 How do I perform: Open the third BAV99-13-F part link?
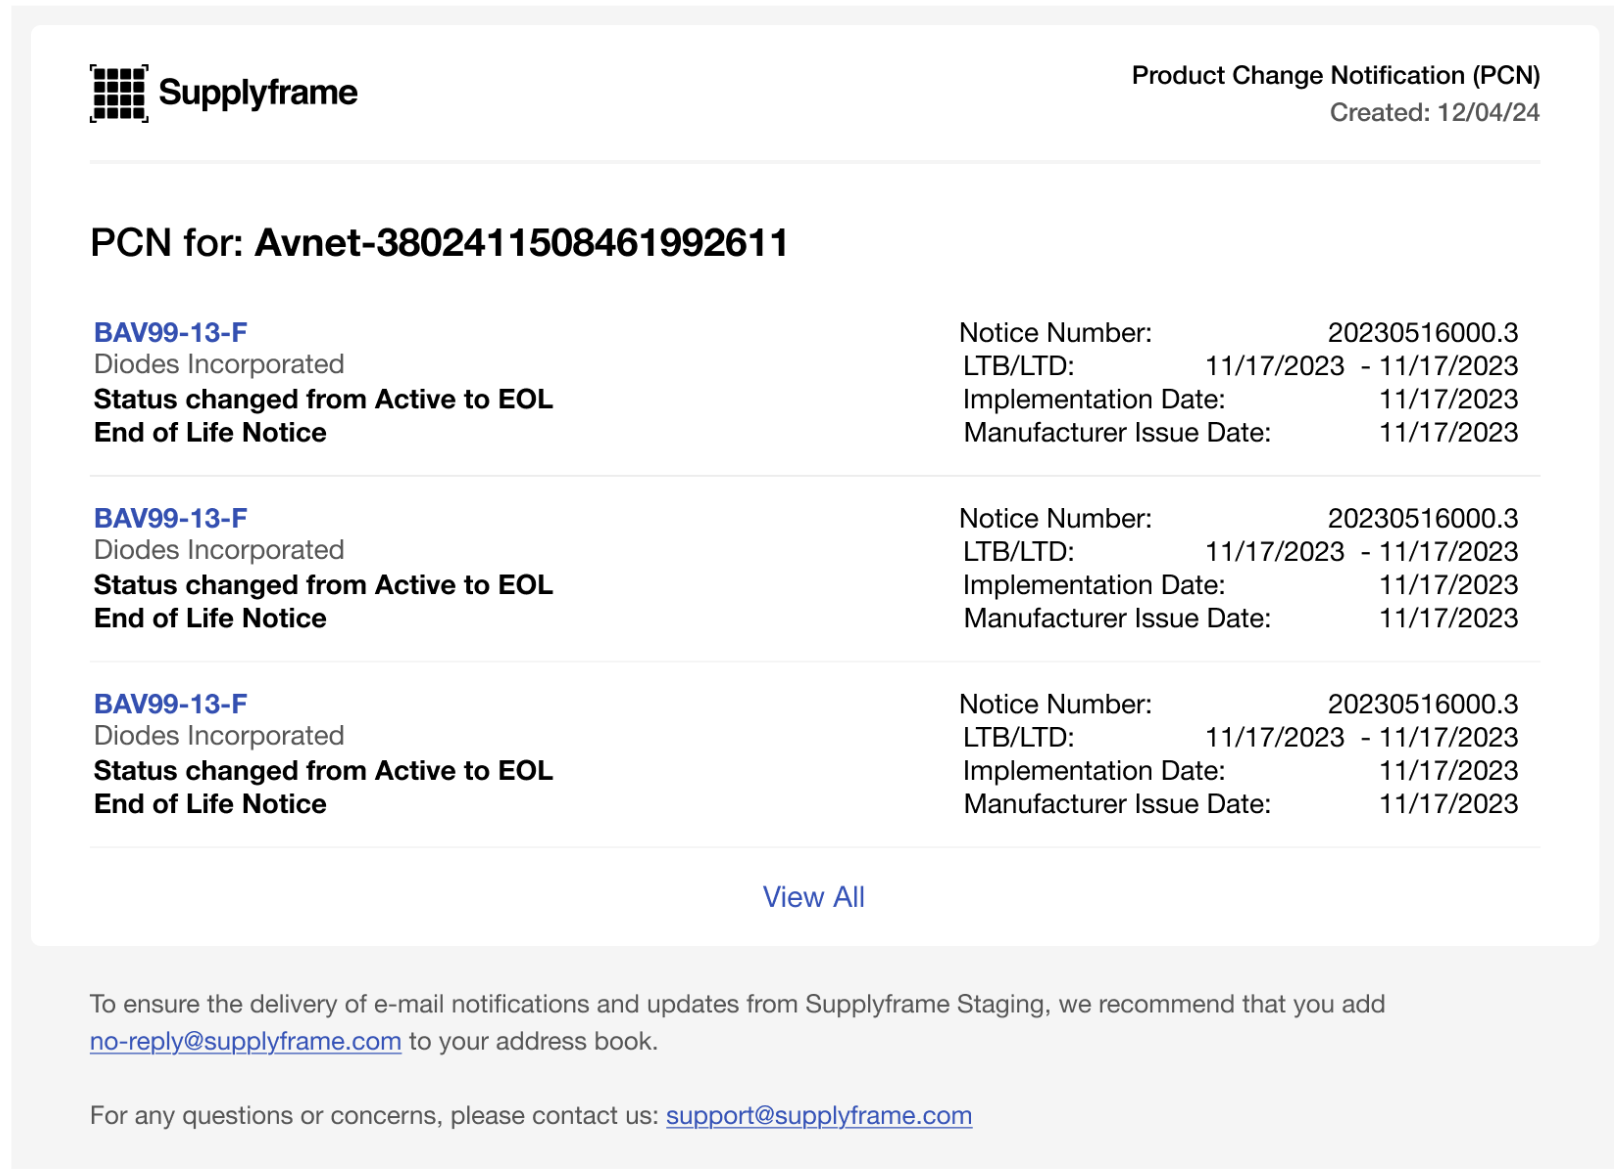coord(170,704)
